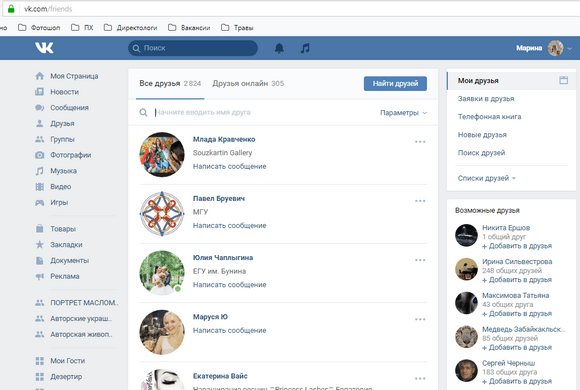The image size is (580, 390).
Task: Click the Видео film icon
Action: (x=40, y=187)
